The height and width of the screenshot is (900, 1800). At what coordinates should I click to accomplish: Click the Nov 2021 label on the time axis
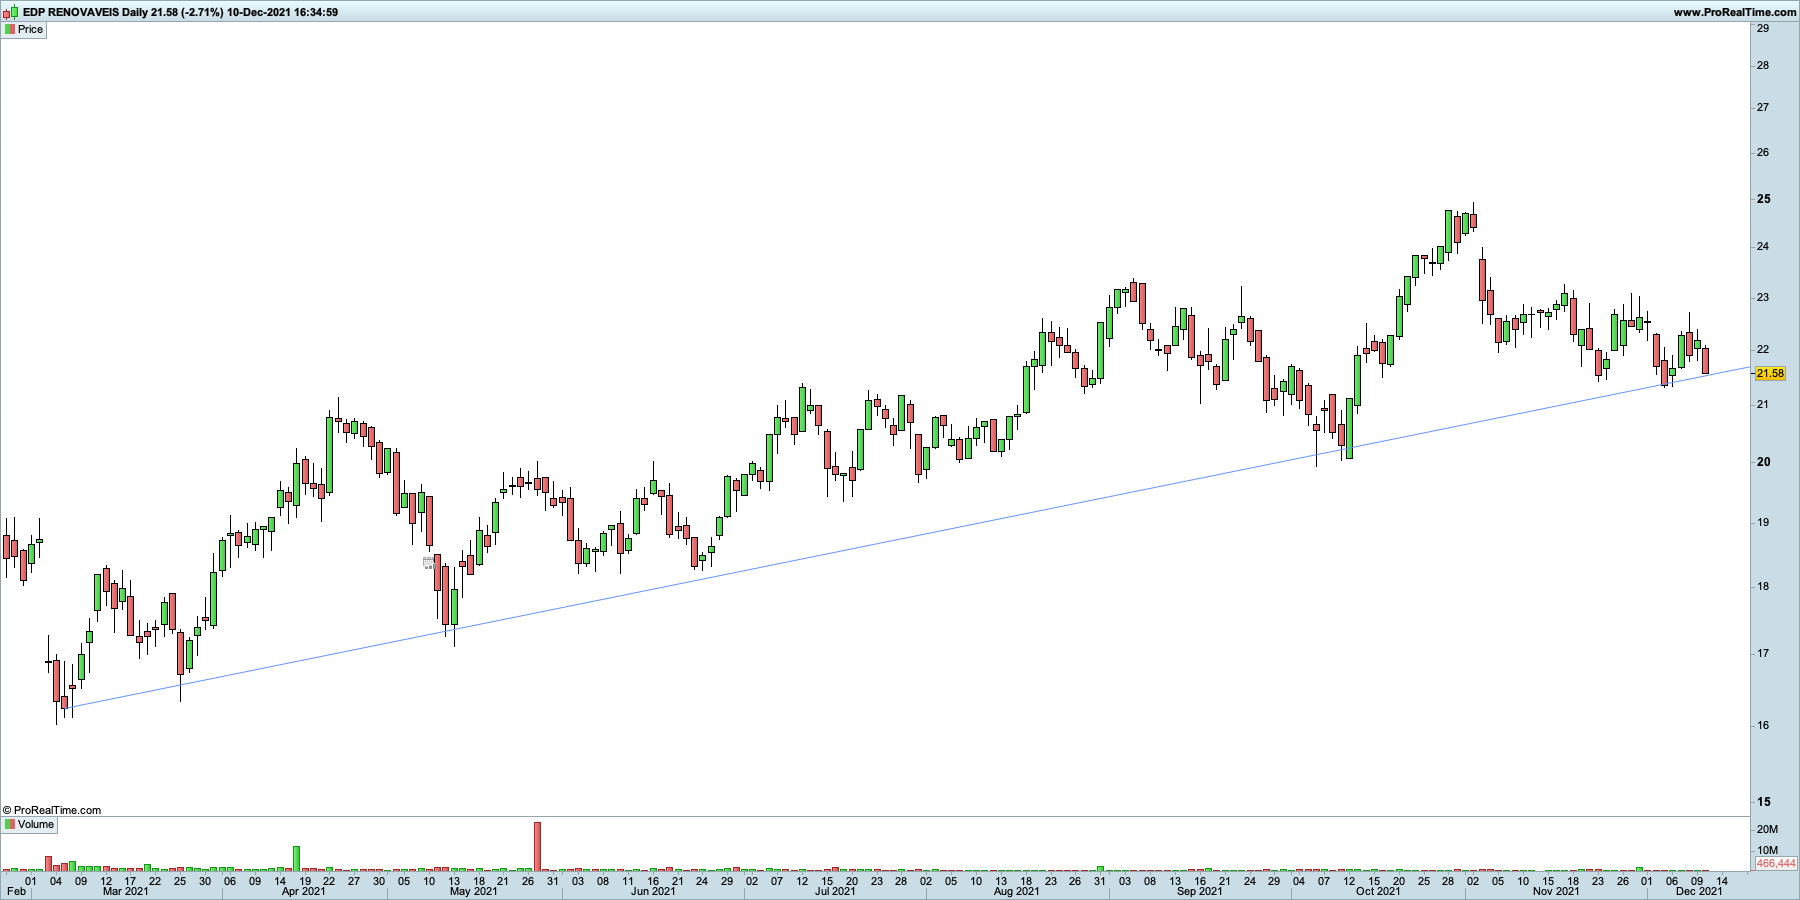pos(1556,891)
